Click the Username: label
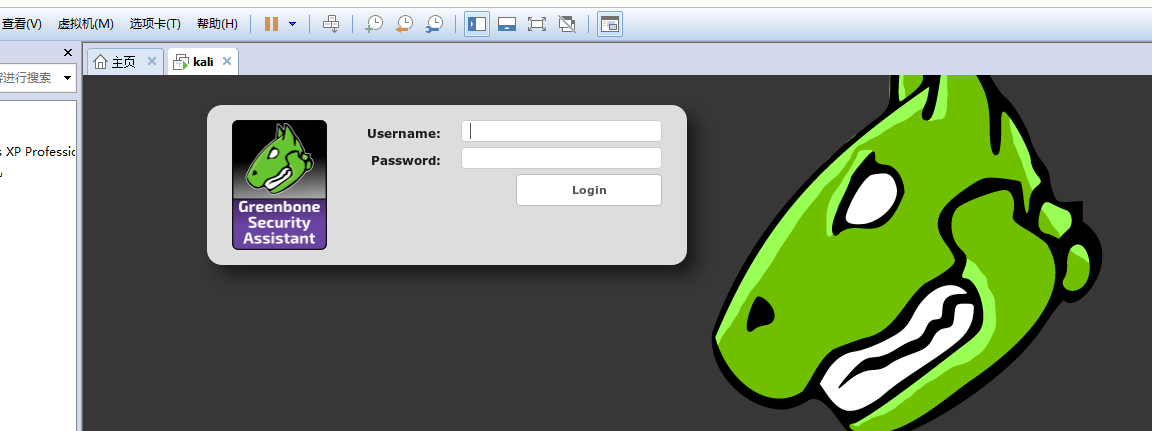1152x431 pixels. point(403,134)
